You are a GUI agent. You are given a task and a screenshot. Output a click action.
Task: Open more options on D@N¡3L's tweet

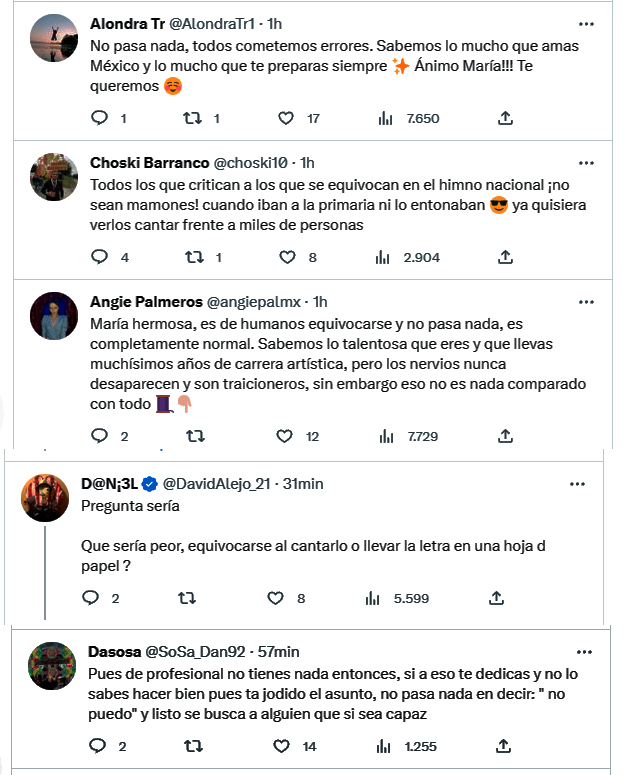(x=577, y=484)
